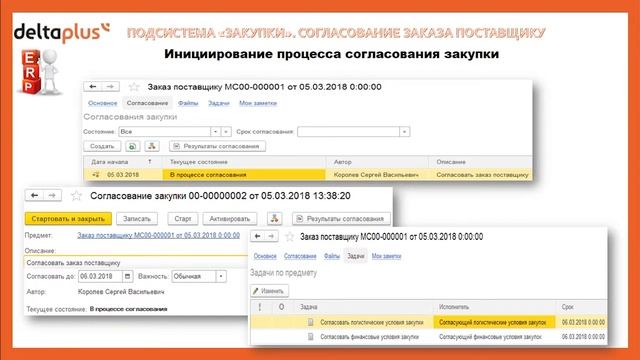The width and height of the screenshot is (640, 360).
Task: Click the Важность field showing Обычная
Action: point(193,276)
